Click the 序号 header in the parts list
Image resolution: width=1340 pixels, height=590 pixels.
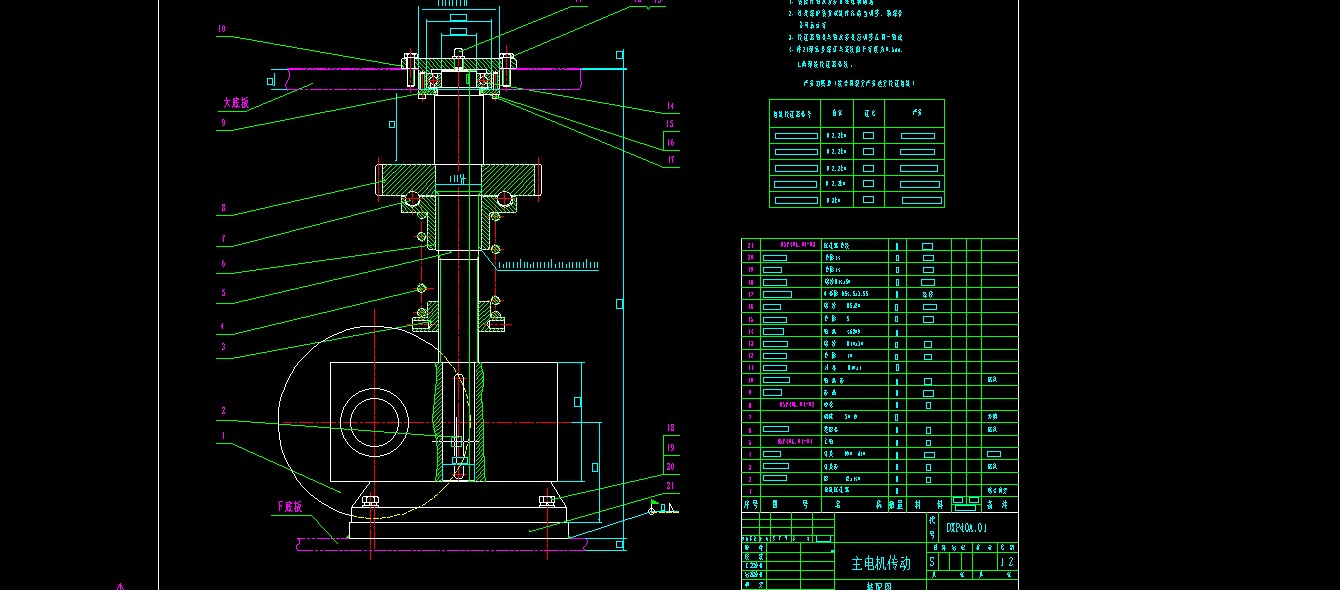point(751,505)
